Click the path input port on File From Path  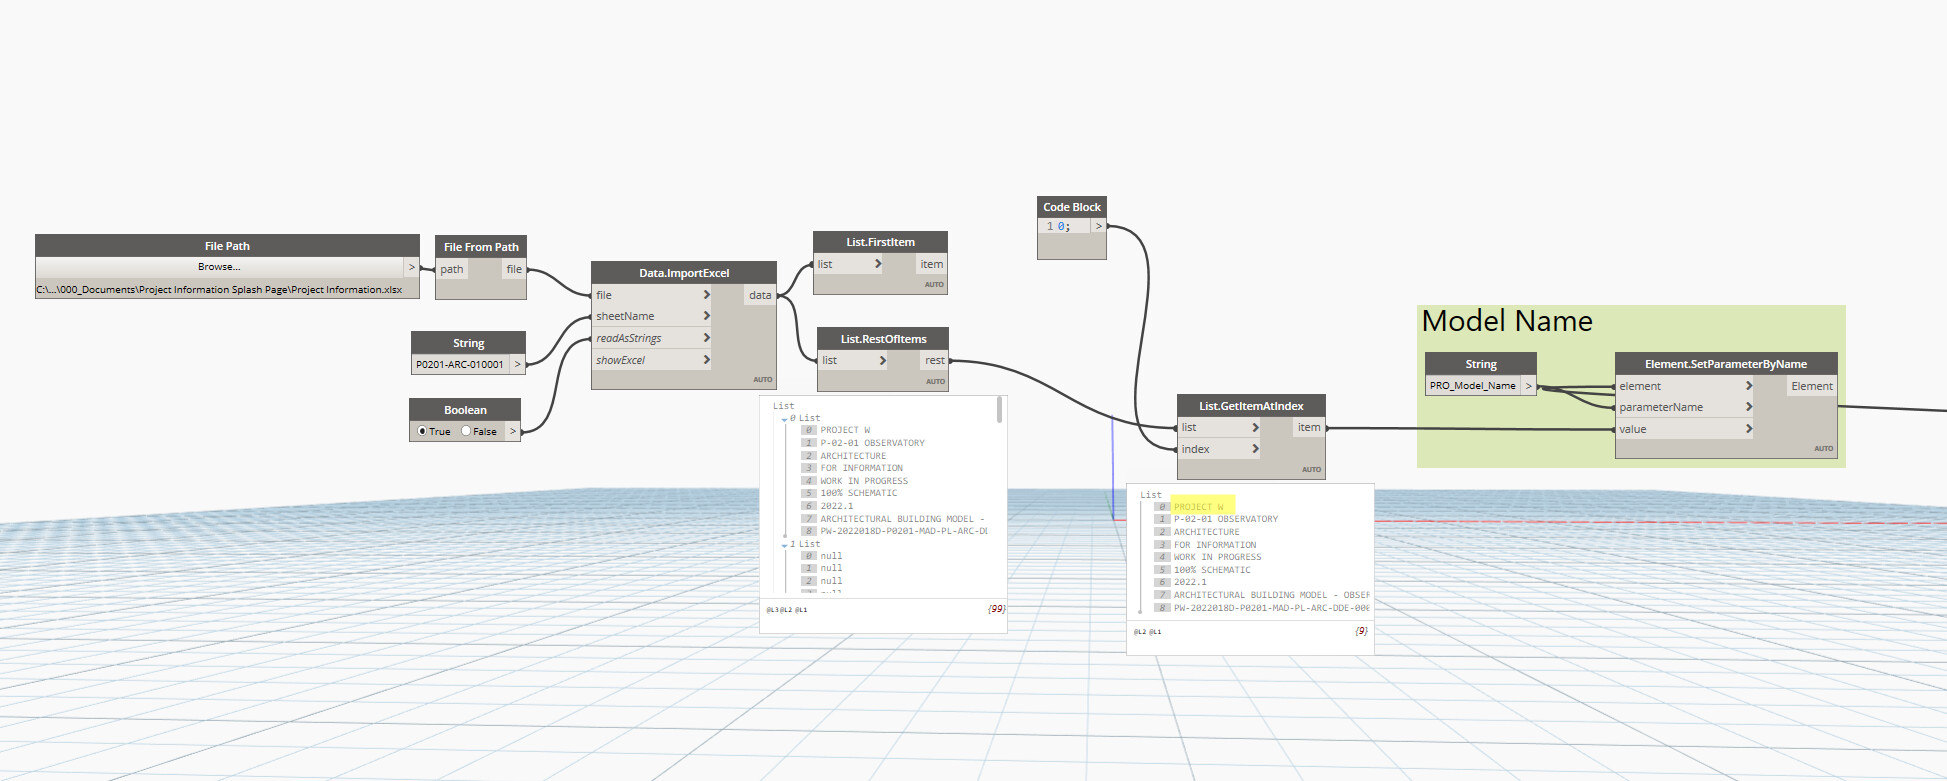452,269
